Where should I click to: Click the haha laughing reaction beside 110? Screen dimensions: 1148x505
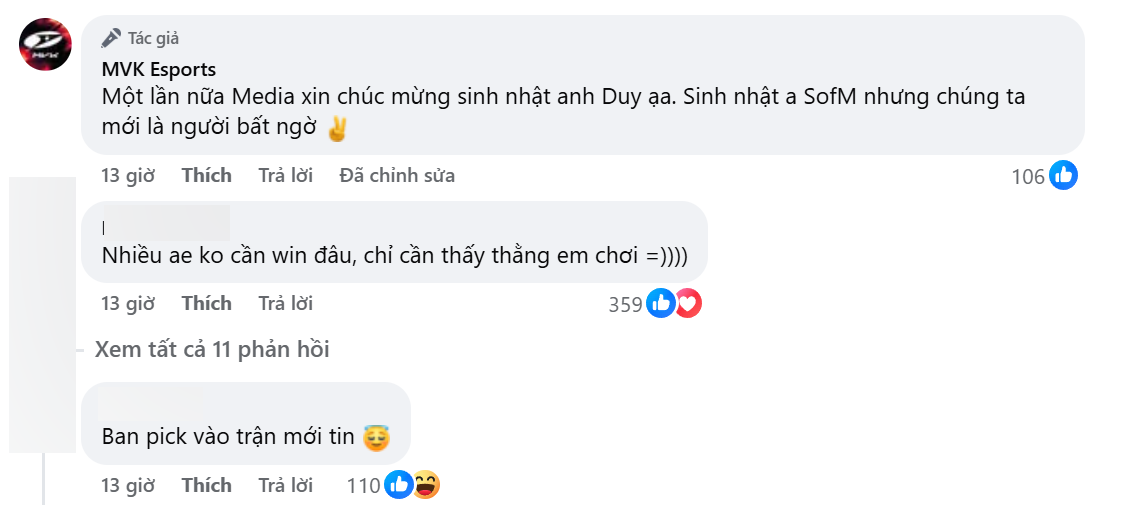coord(426,485)
